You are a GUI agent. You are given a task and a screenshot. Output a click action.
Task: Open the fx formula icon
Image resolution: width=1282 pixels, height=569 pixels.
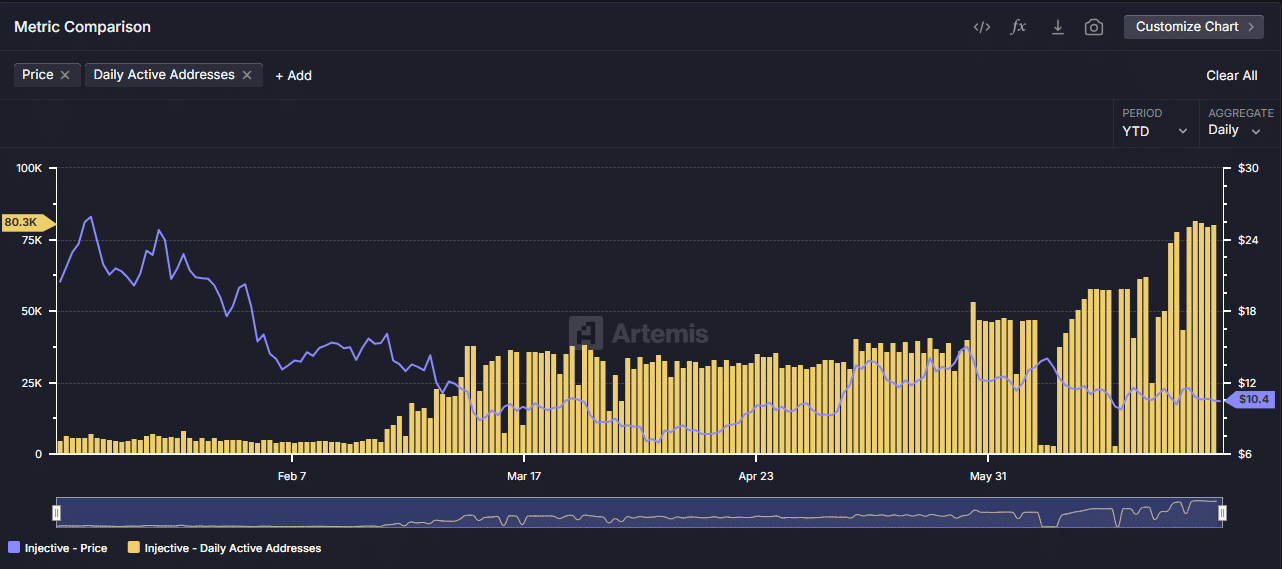(1018, 27)
